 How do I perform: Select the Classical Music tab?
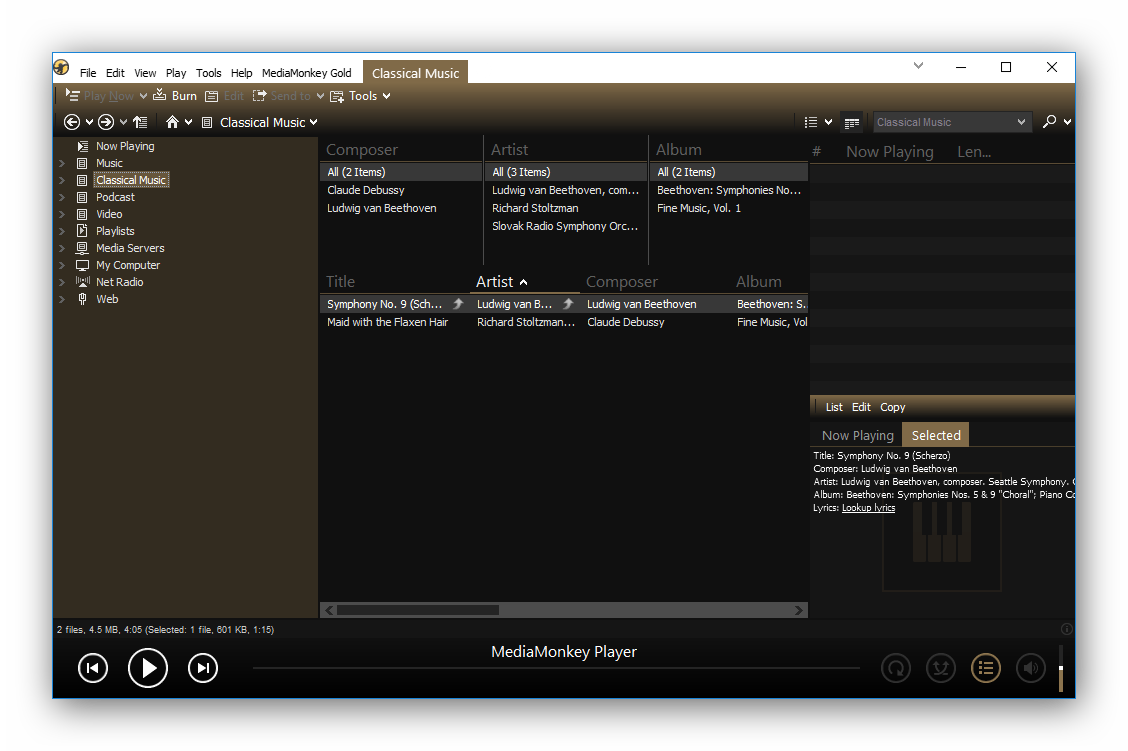pyautogui.click(x=415, y=73)
